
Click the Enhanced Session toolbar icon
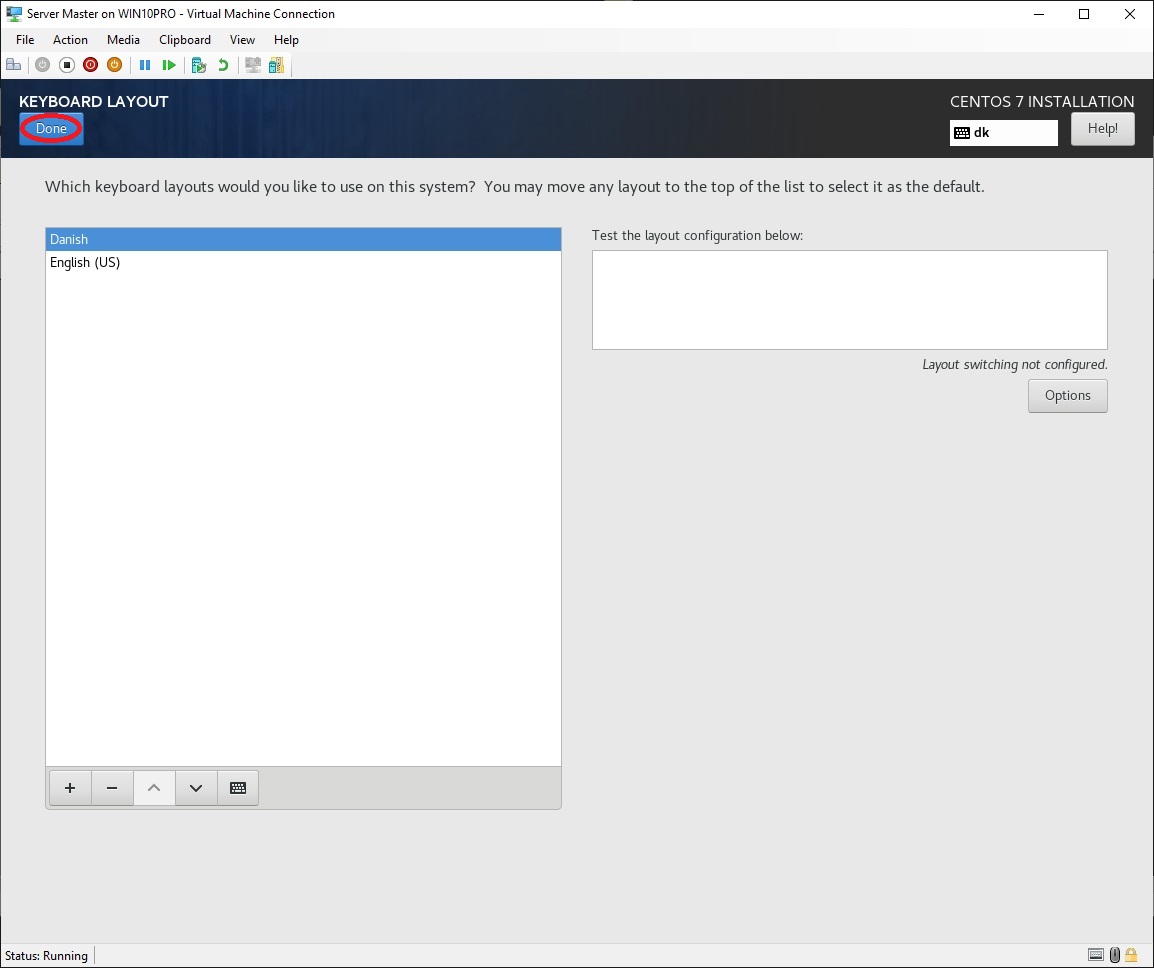(252, 65)
